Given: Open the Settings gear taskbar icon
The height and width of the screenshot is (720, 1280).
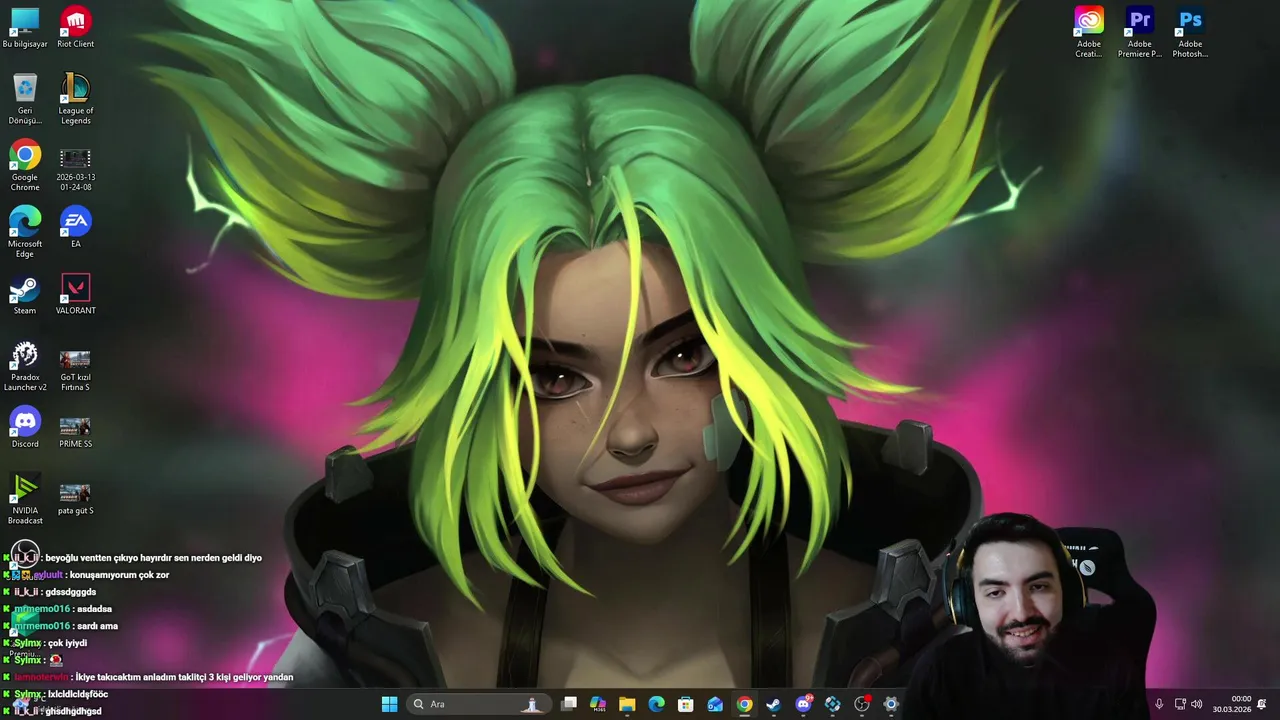Looking at the screenshot, I should [891, 704].
